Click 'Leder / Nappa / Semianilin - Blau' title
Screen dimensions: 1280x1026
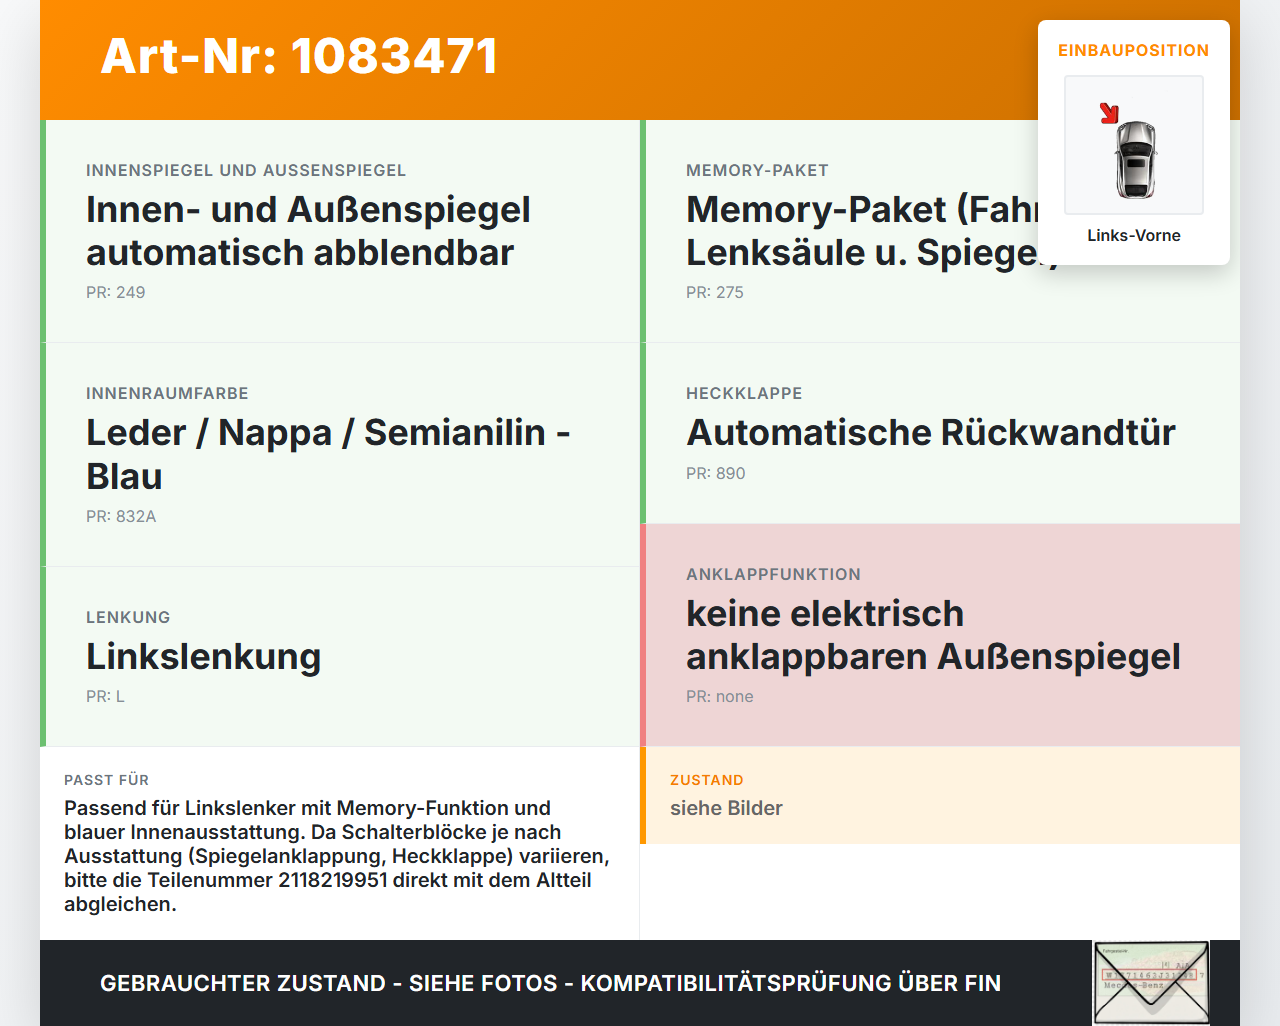pyautogui.click(x=328, y=454)
